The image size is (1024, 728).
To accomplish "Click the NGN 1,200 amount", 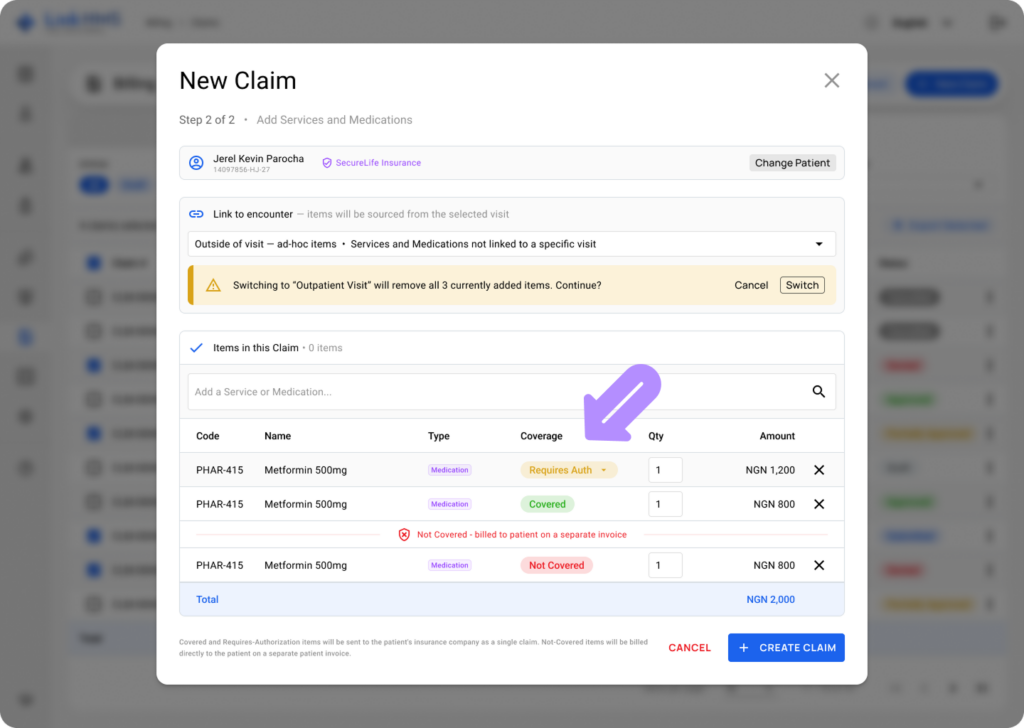I will click(x=770, y=470).
